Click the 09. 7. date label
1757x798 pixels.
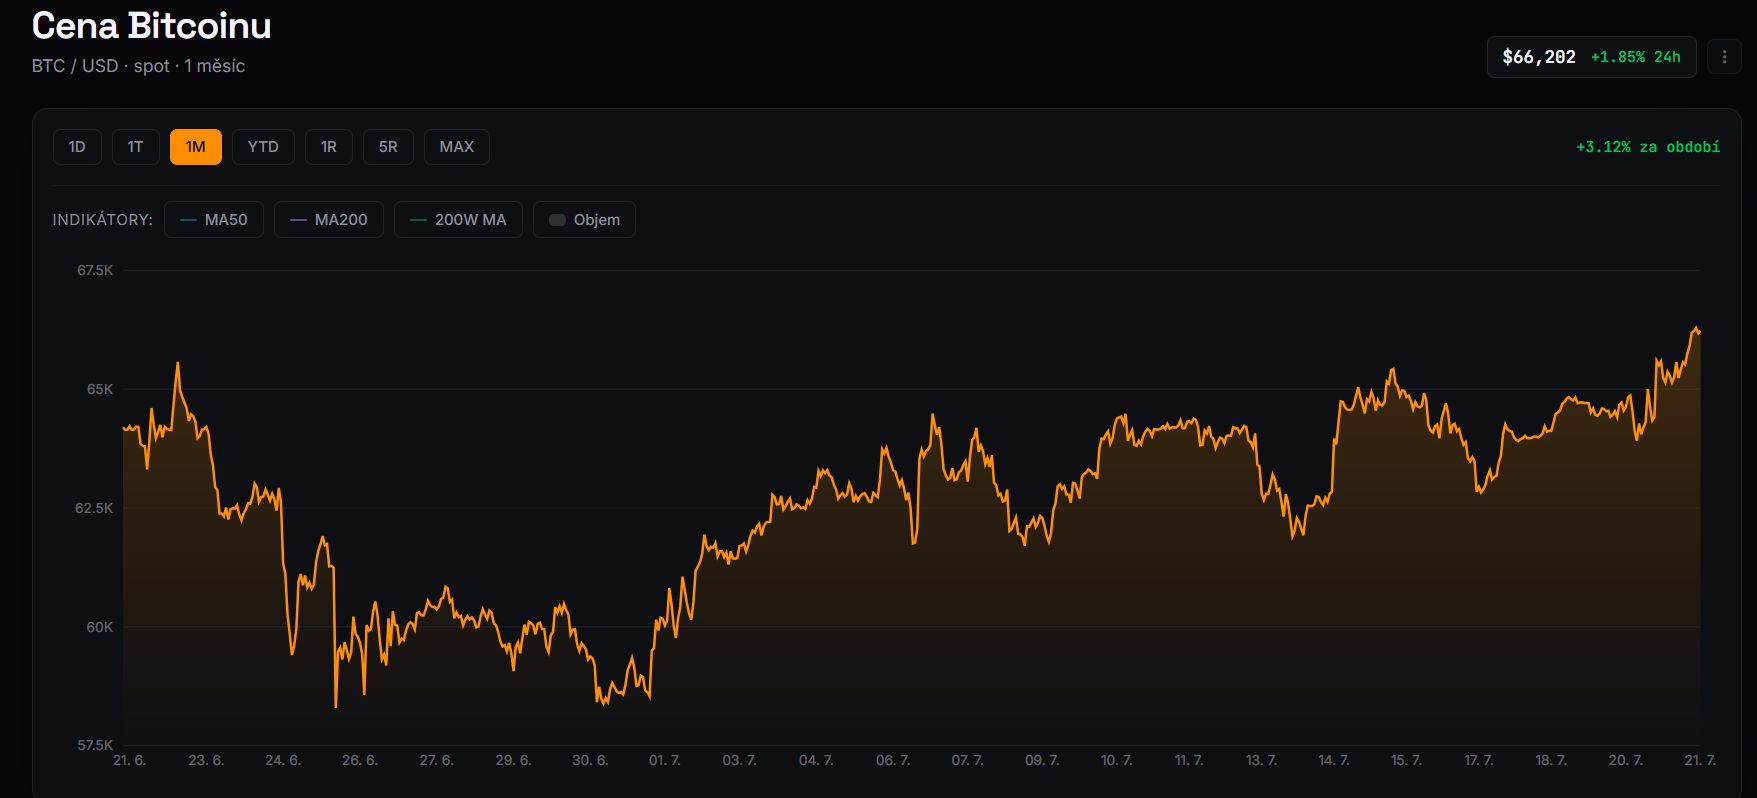[1042, 760]
